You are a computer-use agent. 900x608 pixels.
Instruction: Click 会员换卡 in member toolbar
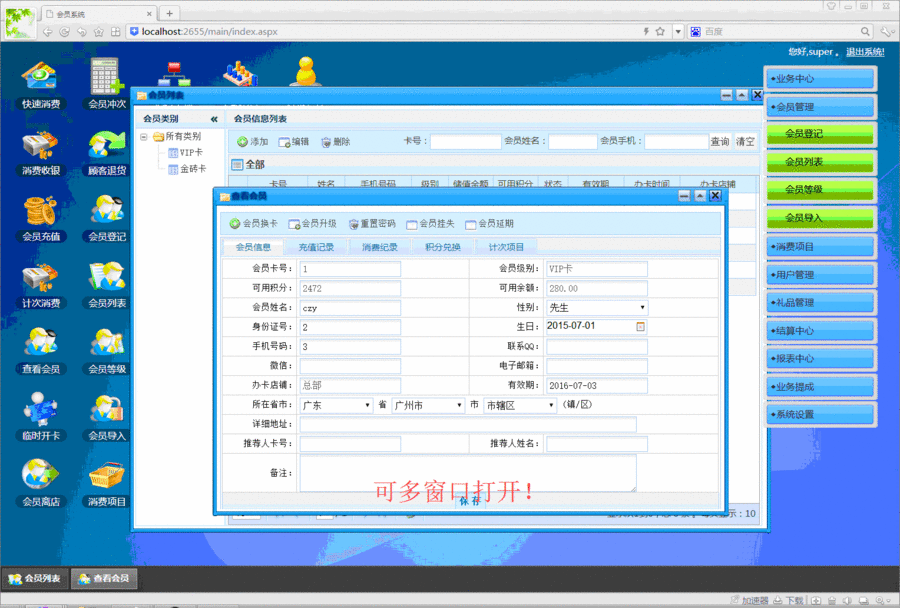tap(254, 223)
